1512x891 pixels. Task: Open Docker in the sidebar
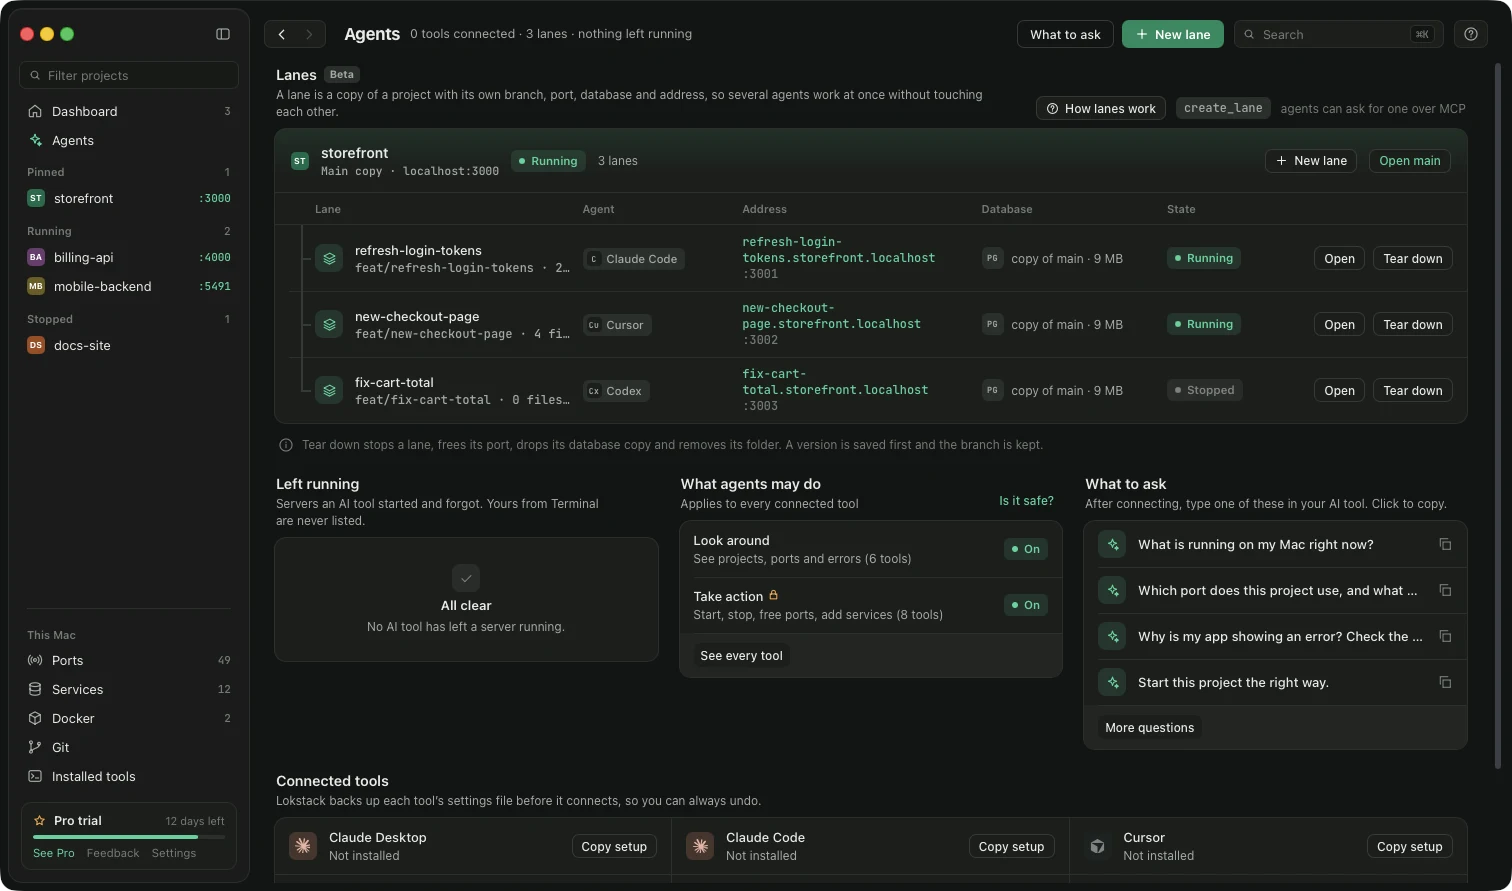tap(129, 718)
